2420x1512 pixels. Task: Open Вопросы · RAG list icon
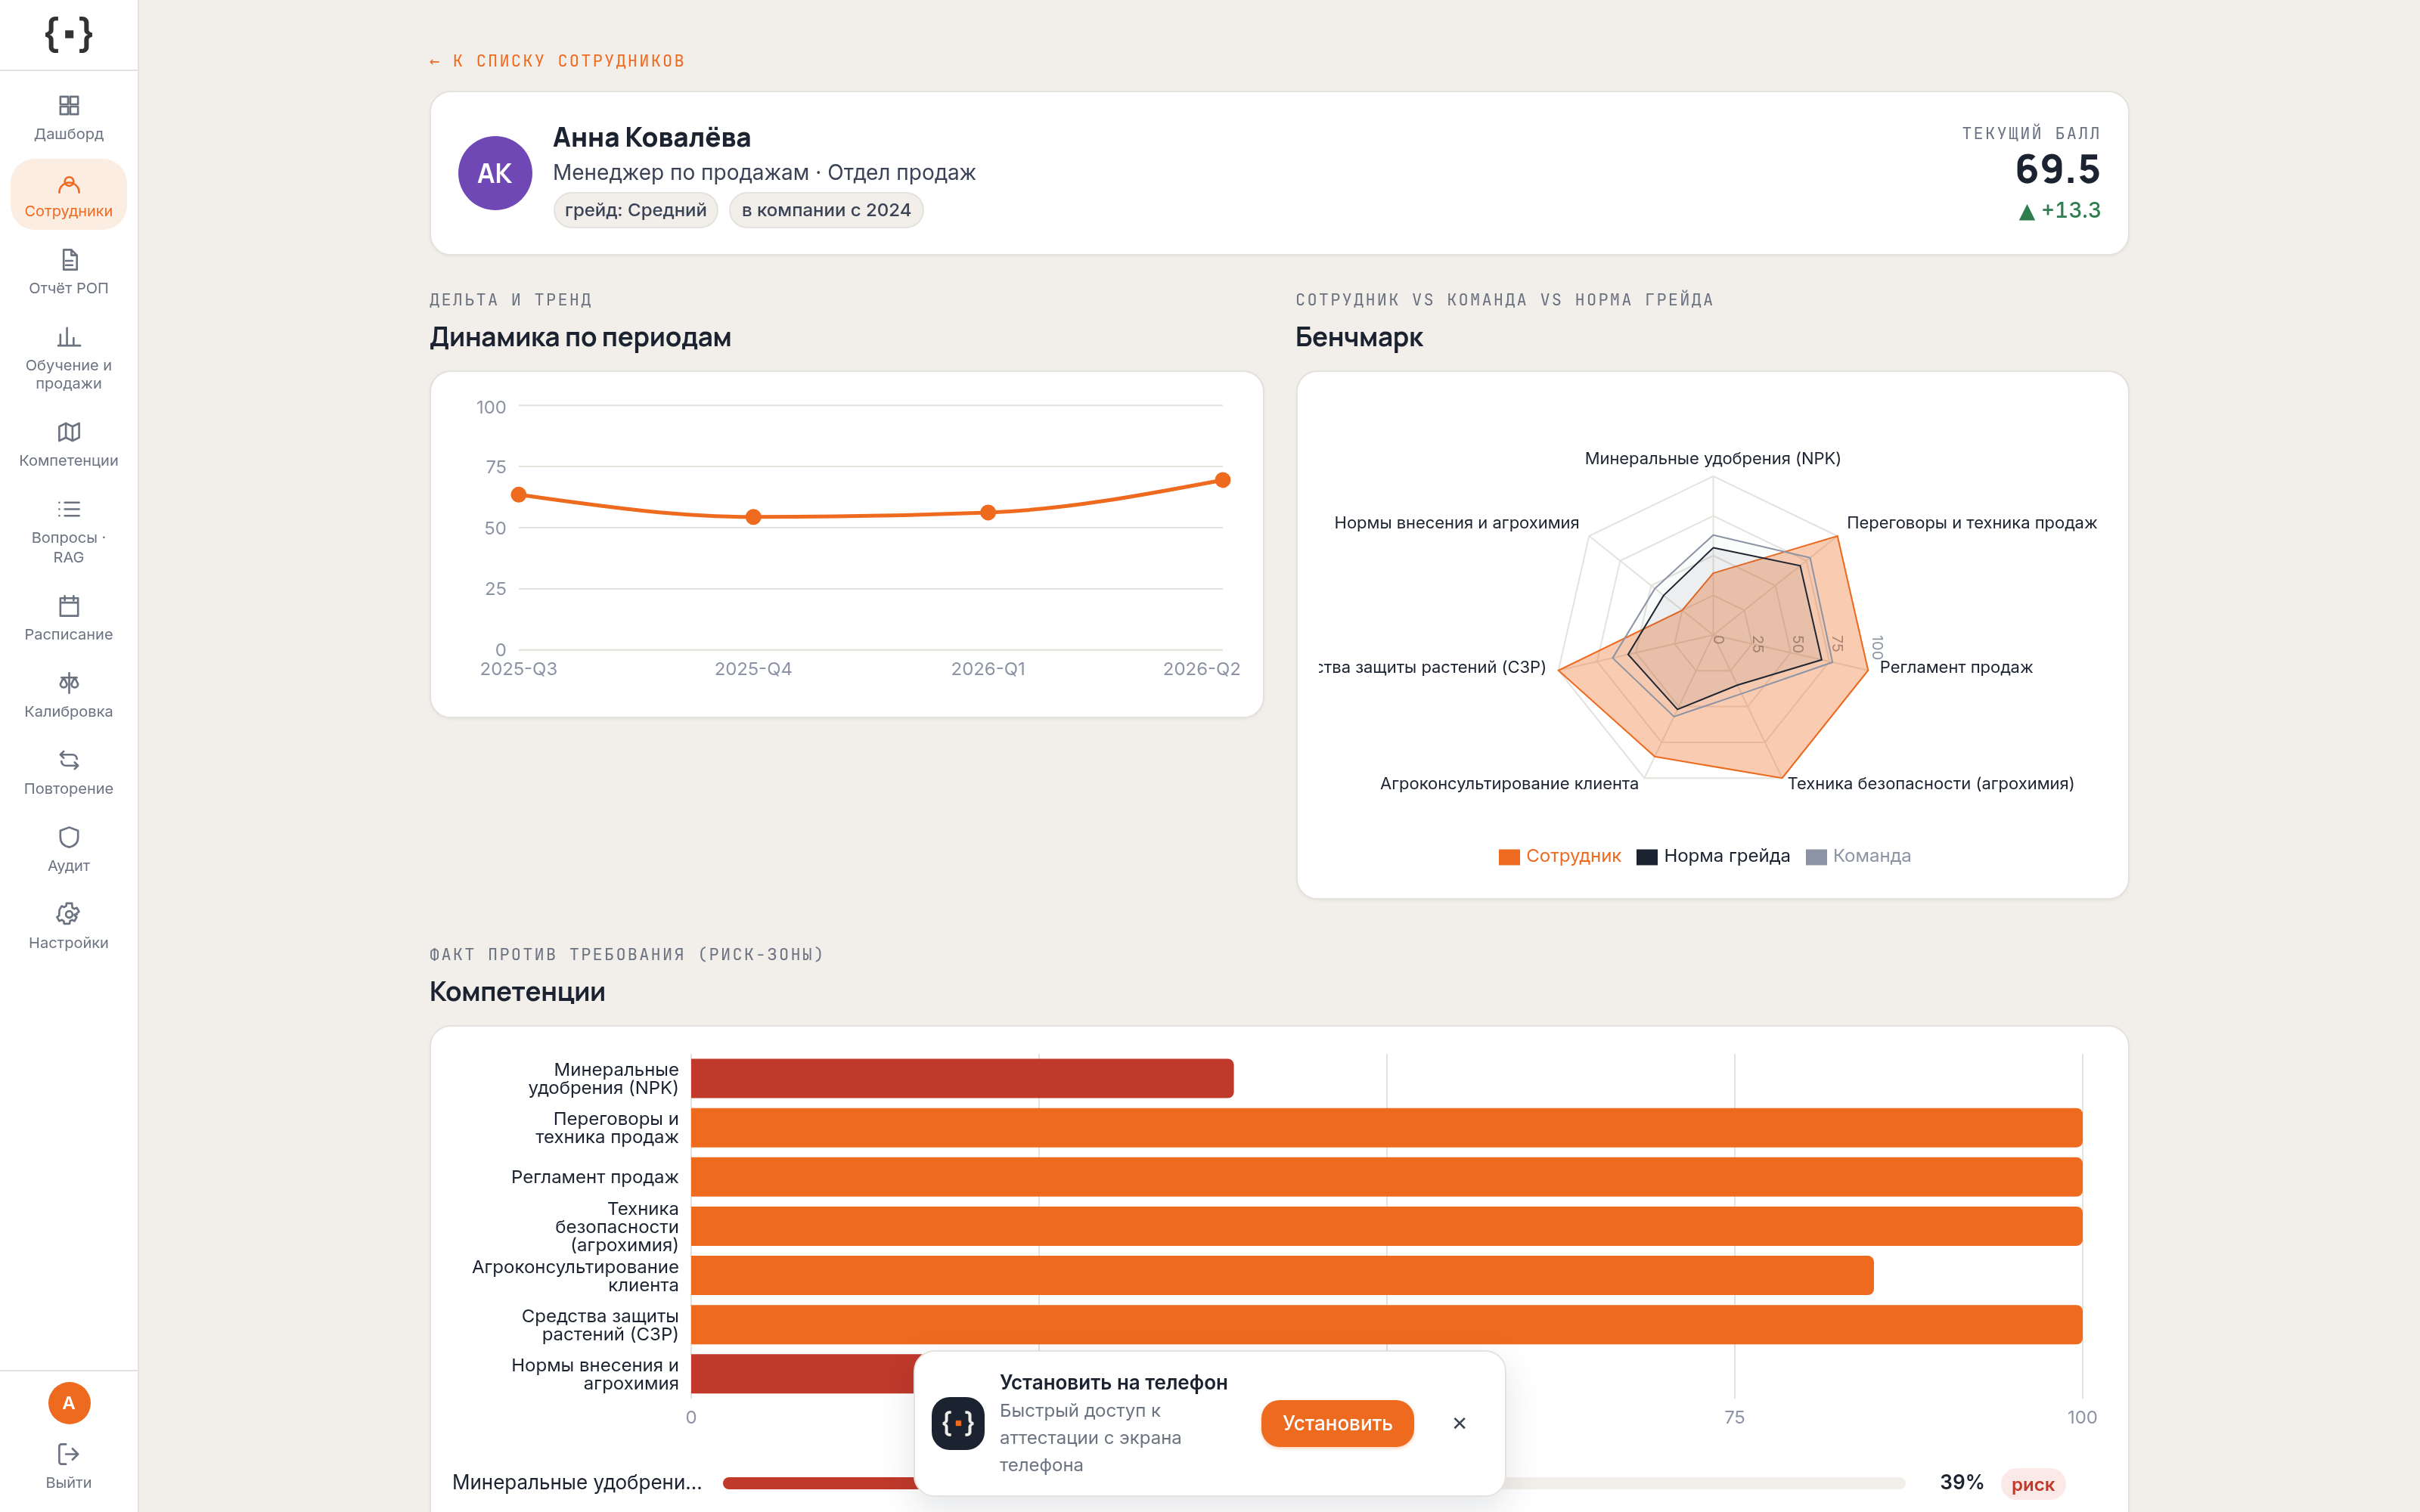(x=68, y=509)
